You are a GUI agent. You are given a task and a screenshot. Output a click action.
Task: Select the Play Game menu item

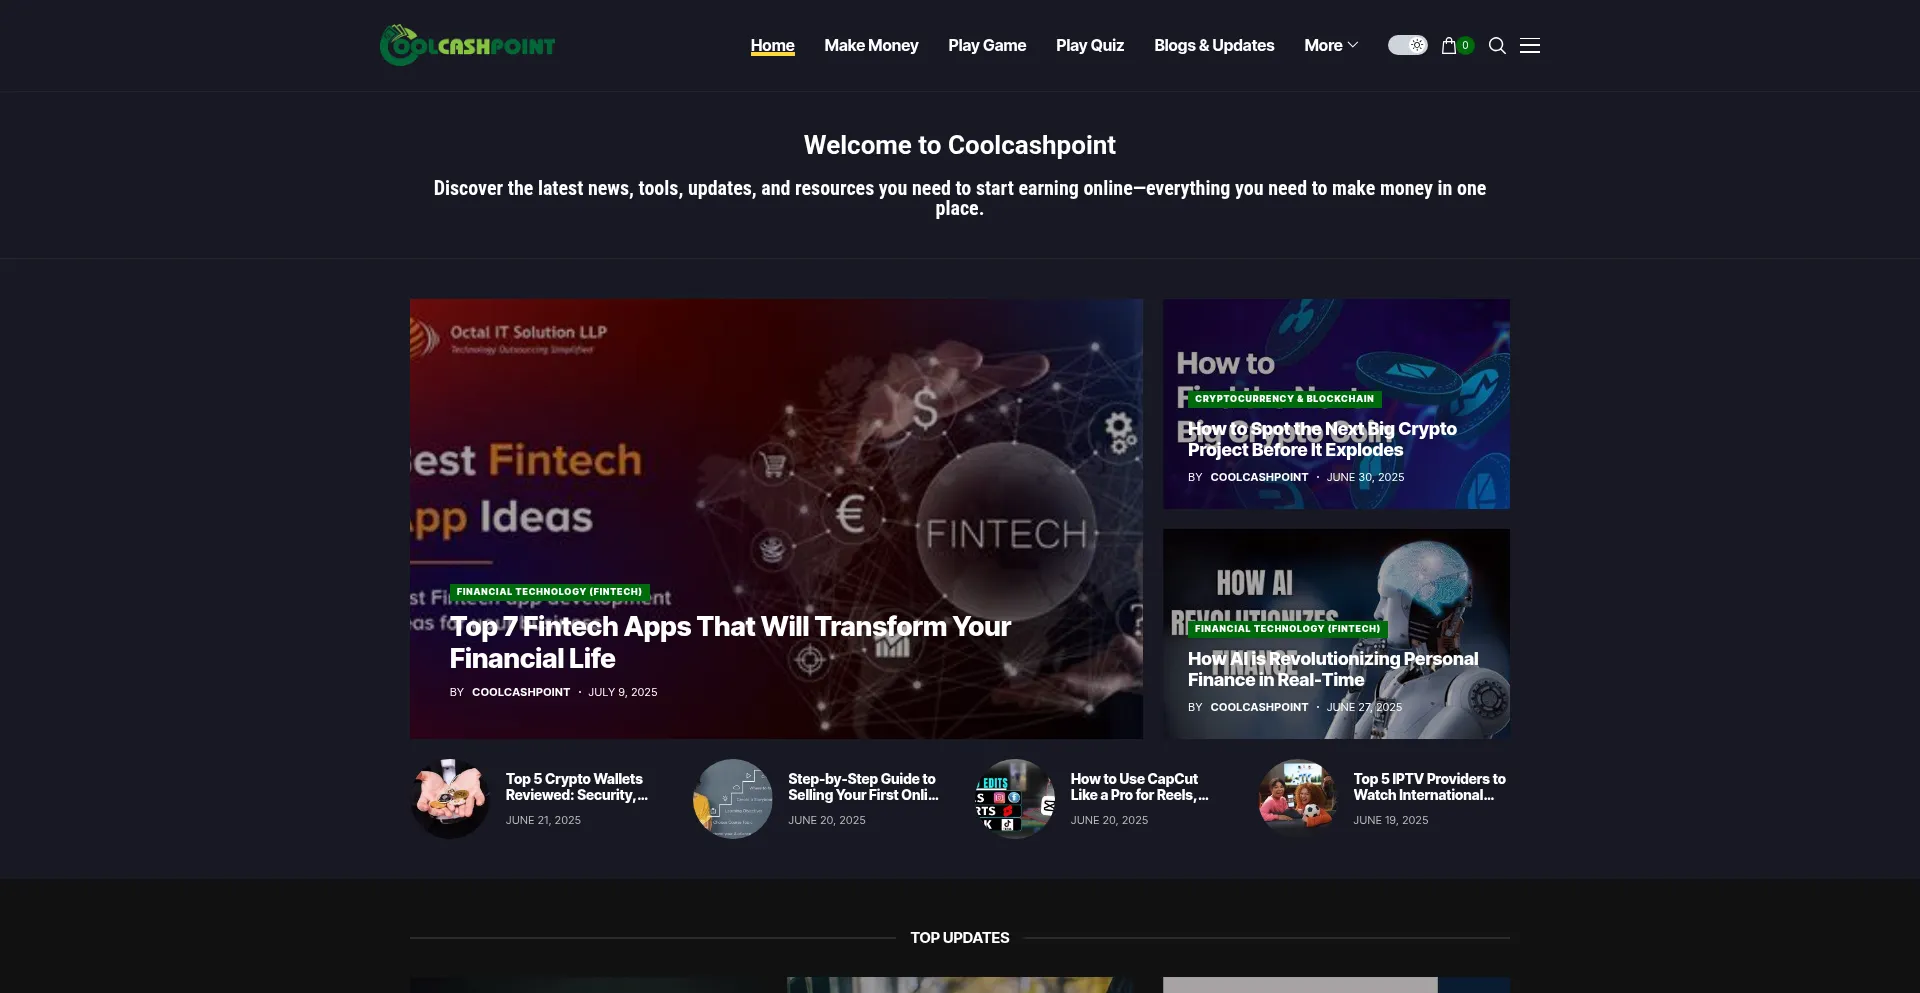click(x=987, y=45)
